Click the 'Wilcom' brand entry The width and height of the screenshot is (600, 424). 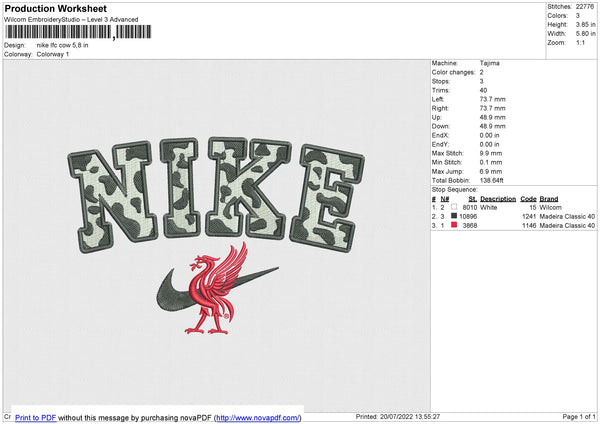(x=551, y=207)
